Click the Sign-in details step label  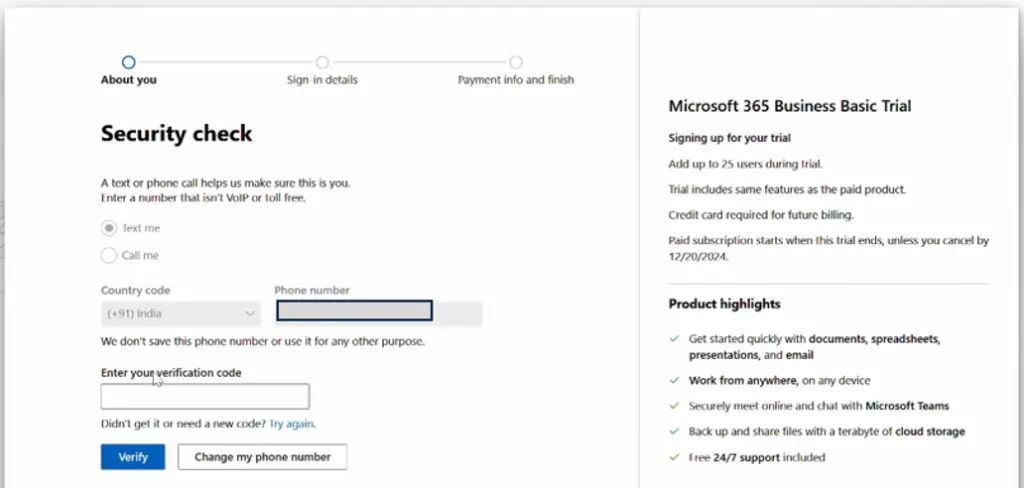click(x=322, y=80)
